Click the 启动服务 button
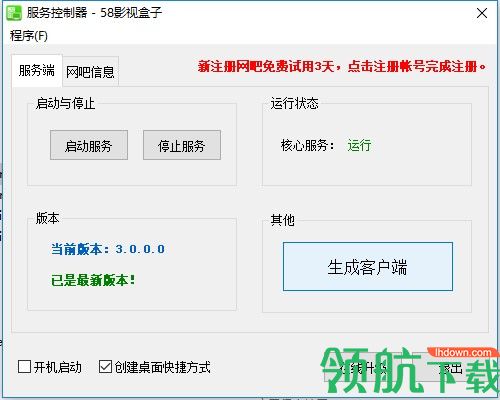The height and width of the screenshot is (400, 500). coord(89,145)
